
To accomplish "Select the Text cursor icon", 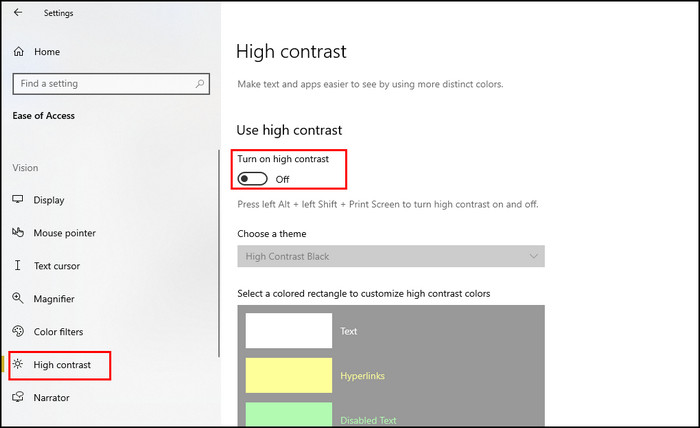I will (x=17, y=266).
